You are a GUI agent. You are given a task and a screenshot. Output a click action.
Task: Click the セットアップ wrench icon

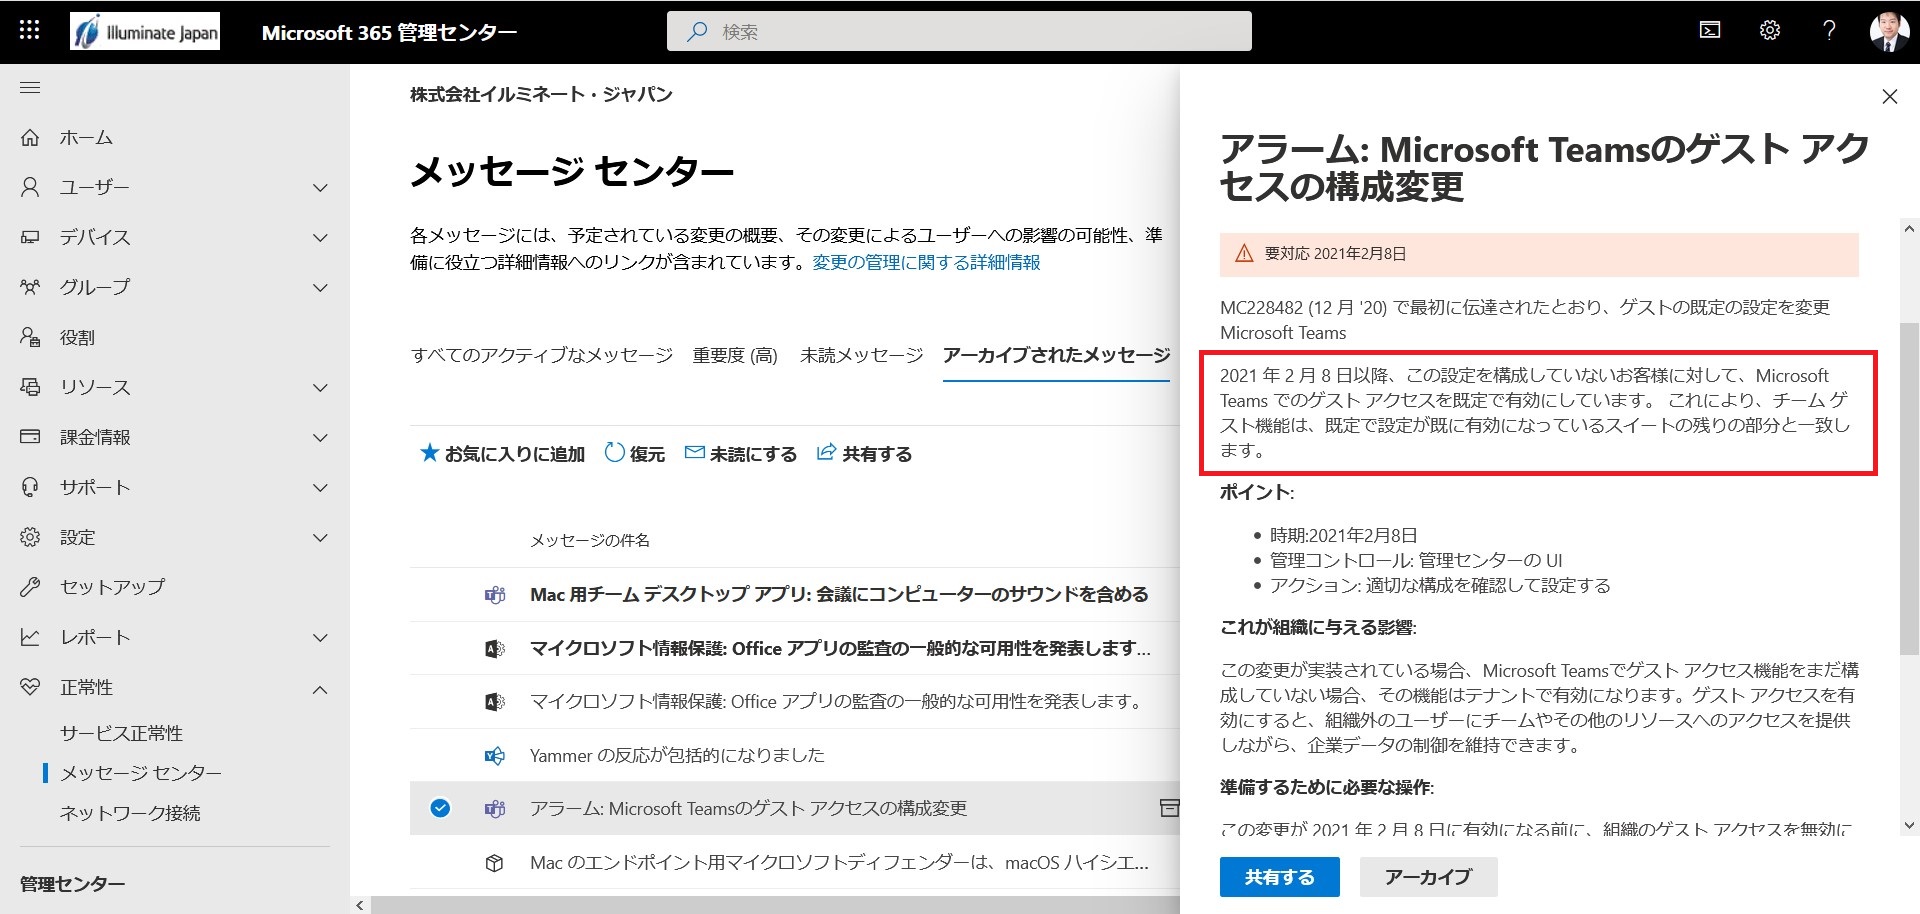click(x=30, y=587)
